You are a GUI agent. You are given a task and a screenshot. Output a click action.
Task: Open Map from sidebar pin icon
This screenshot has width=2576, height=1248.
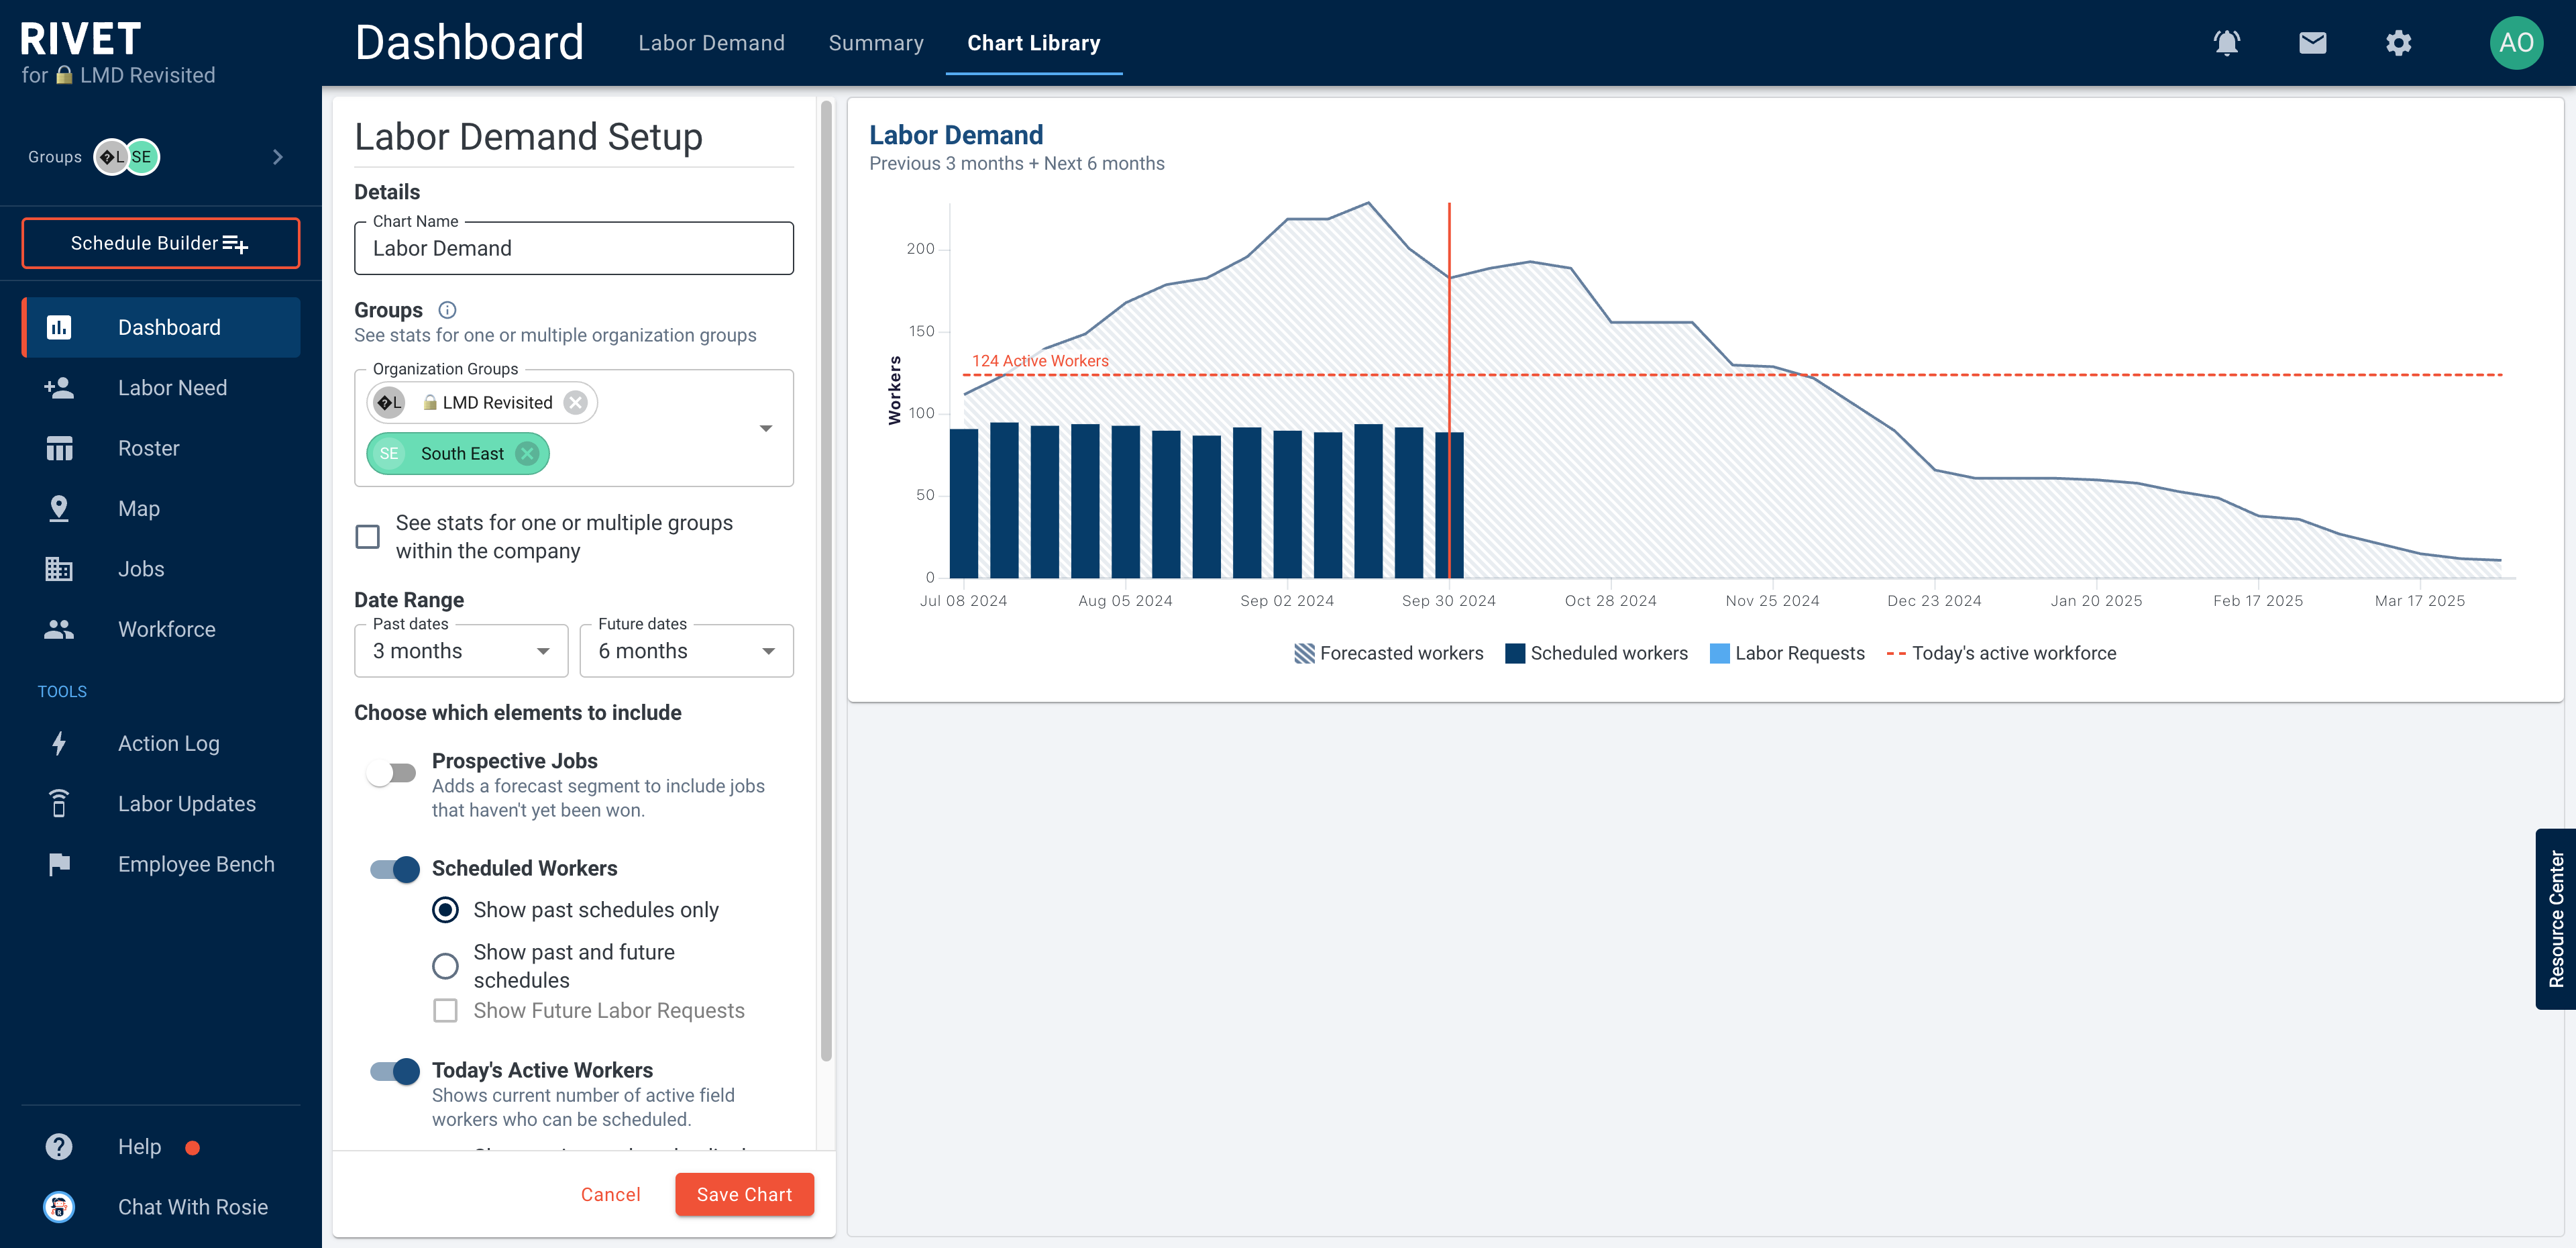point(59,508)
